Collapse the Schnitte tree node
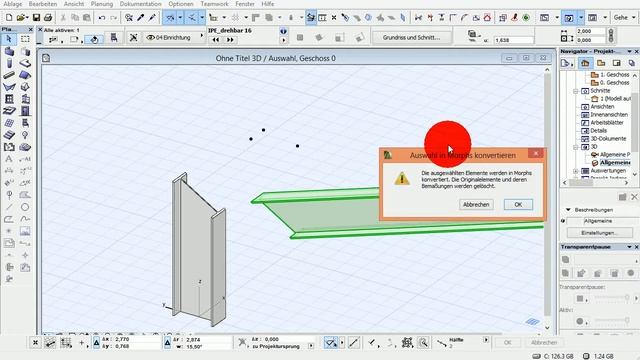The height and width of the screenshot is (360, 640). click(576, 91)
